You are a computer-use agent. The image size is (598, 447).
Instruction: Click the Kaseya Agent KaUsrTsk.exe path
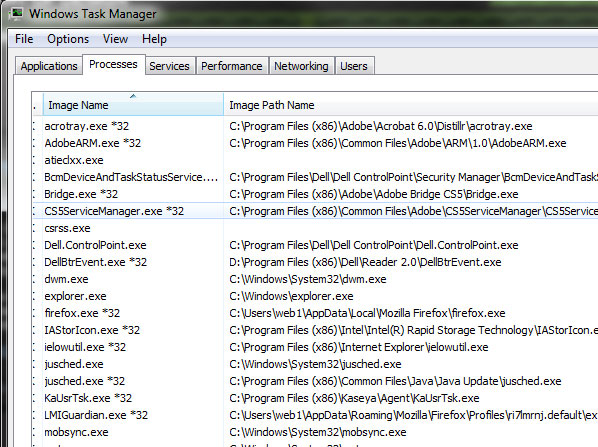pyautogui.click(x=354, y=398)
